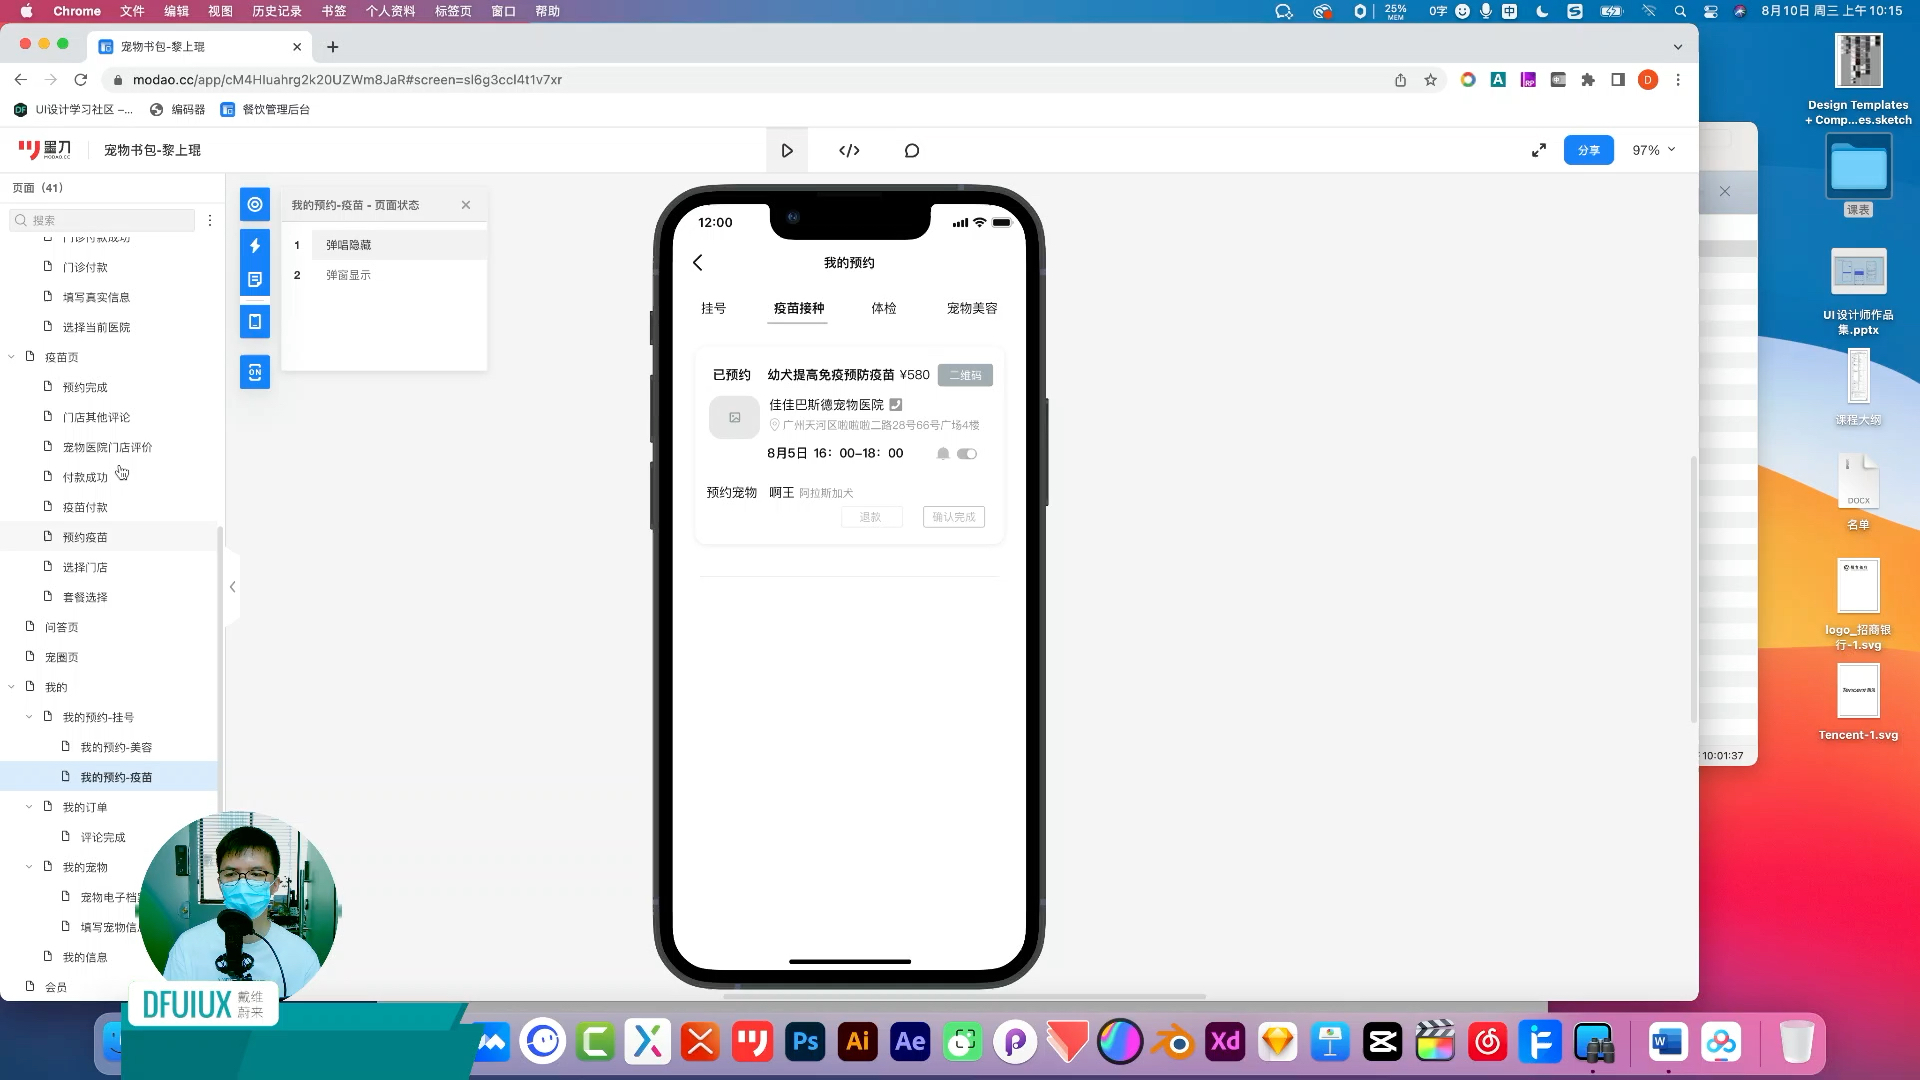
Task: Click the 二维码 button on the card
Action: [x=965, y=376]
